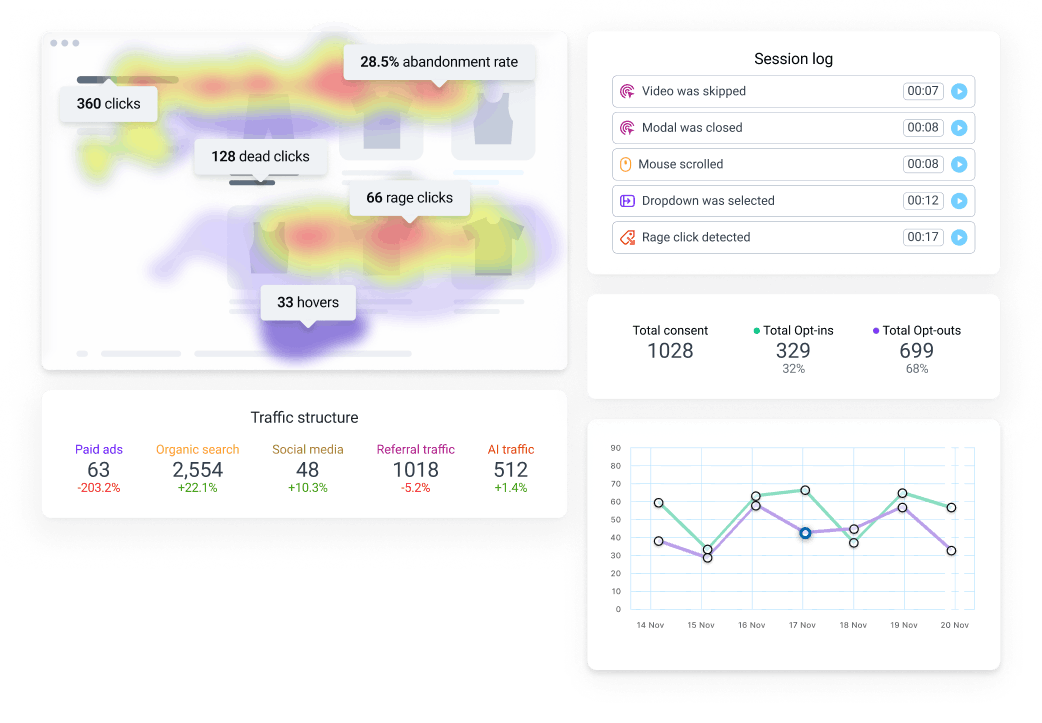The height and width of the screenshot is (723, 1042).
Task: Open the '360 clicks' heatmap tooltip
Action: (x=108, y=103)
